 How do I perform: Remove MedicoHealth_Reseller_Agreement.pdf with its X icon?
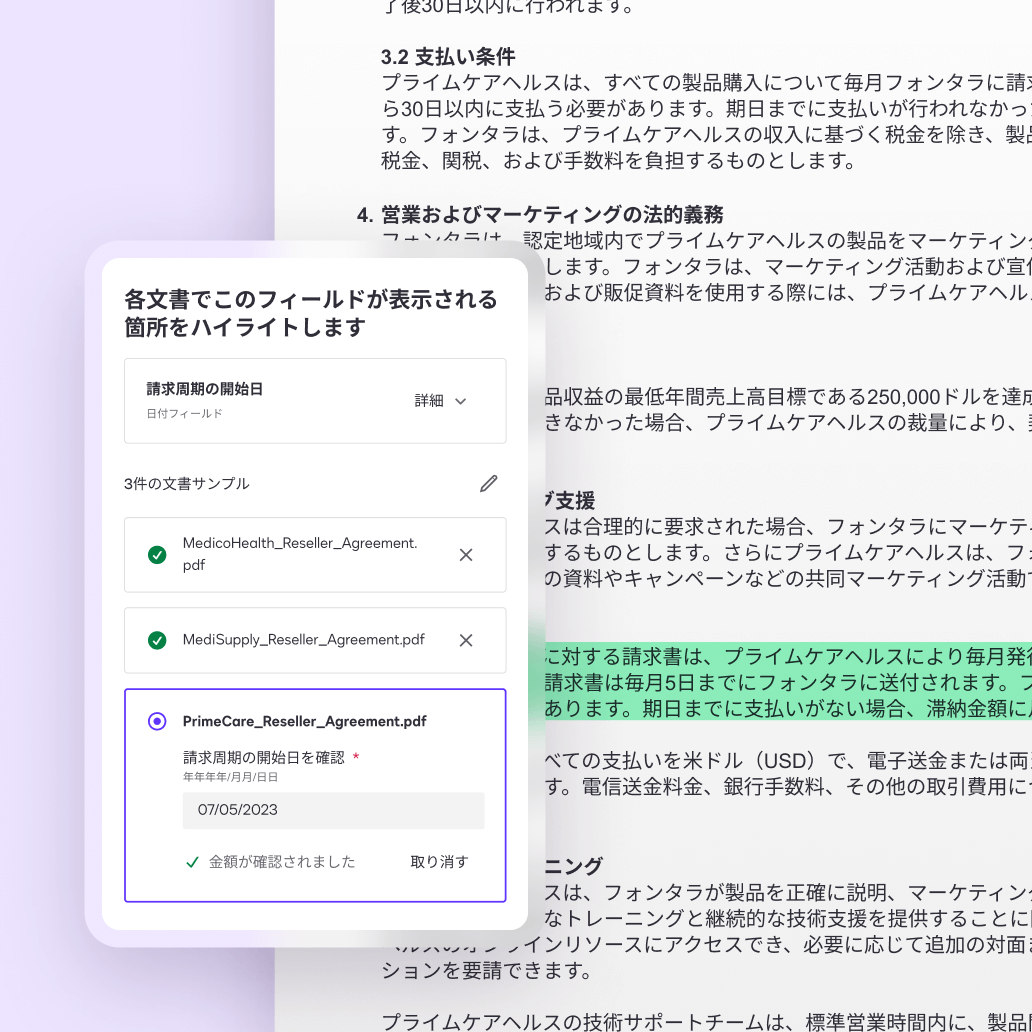point(466,554)
